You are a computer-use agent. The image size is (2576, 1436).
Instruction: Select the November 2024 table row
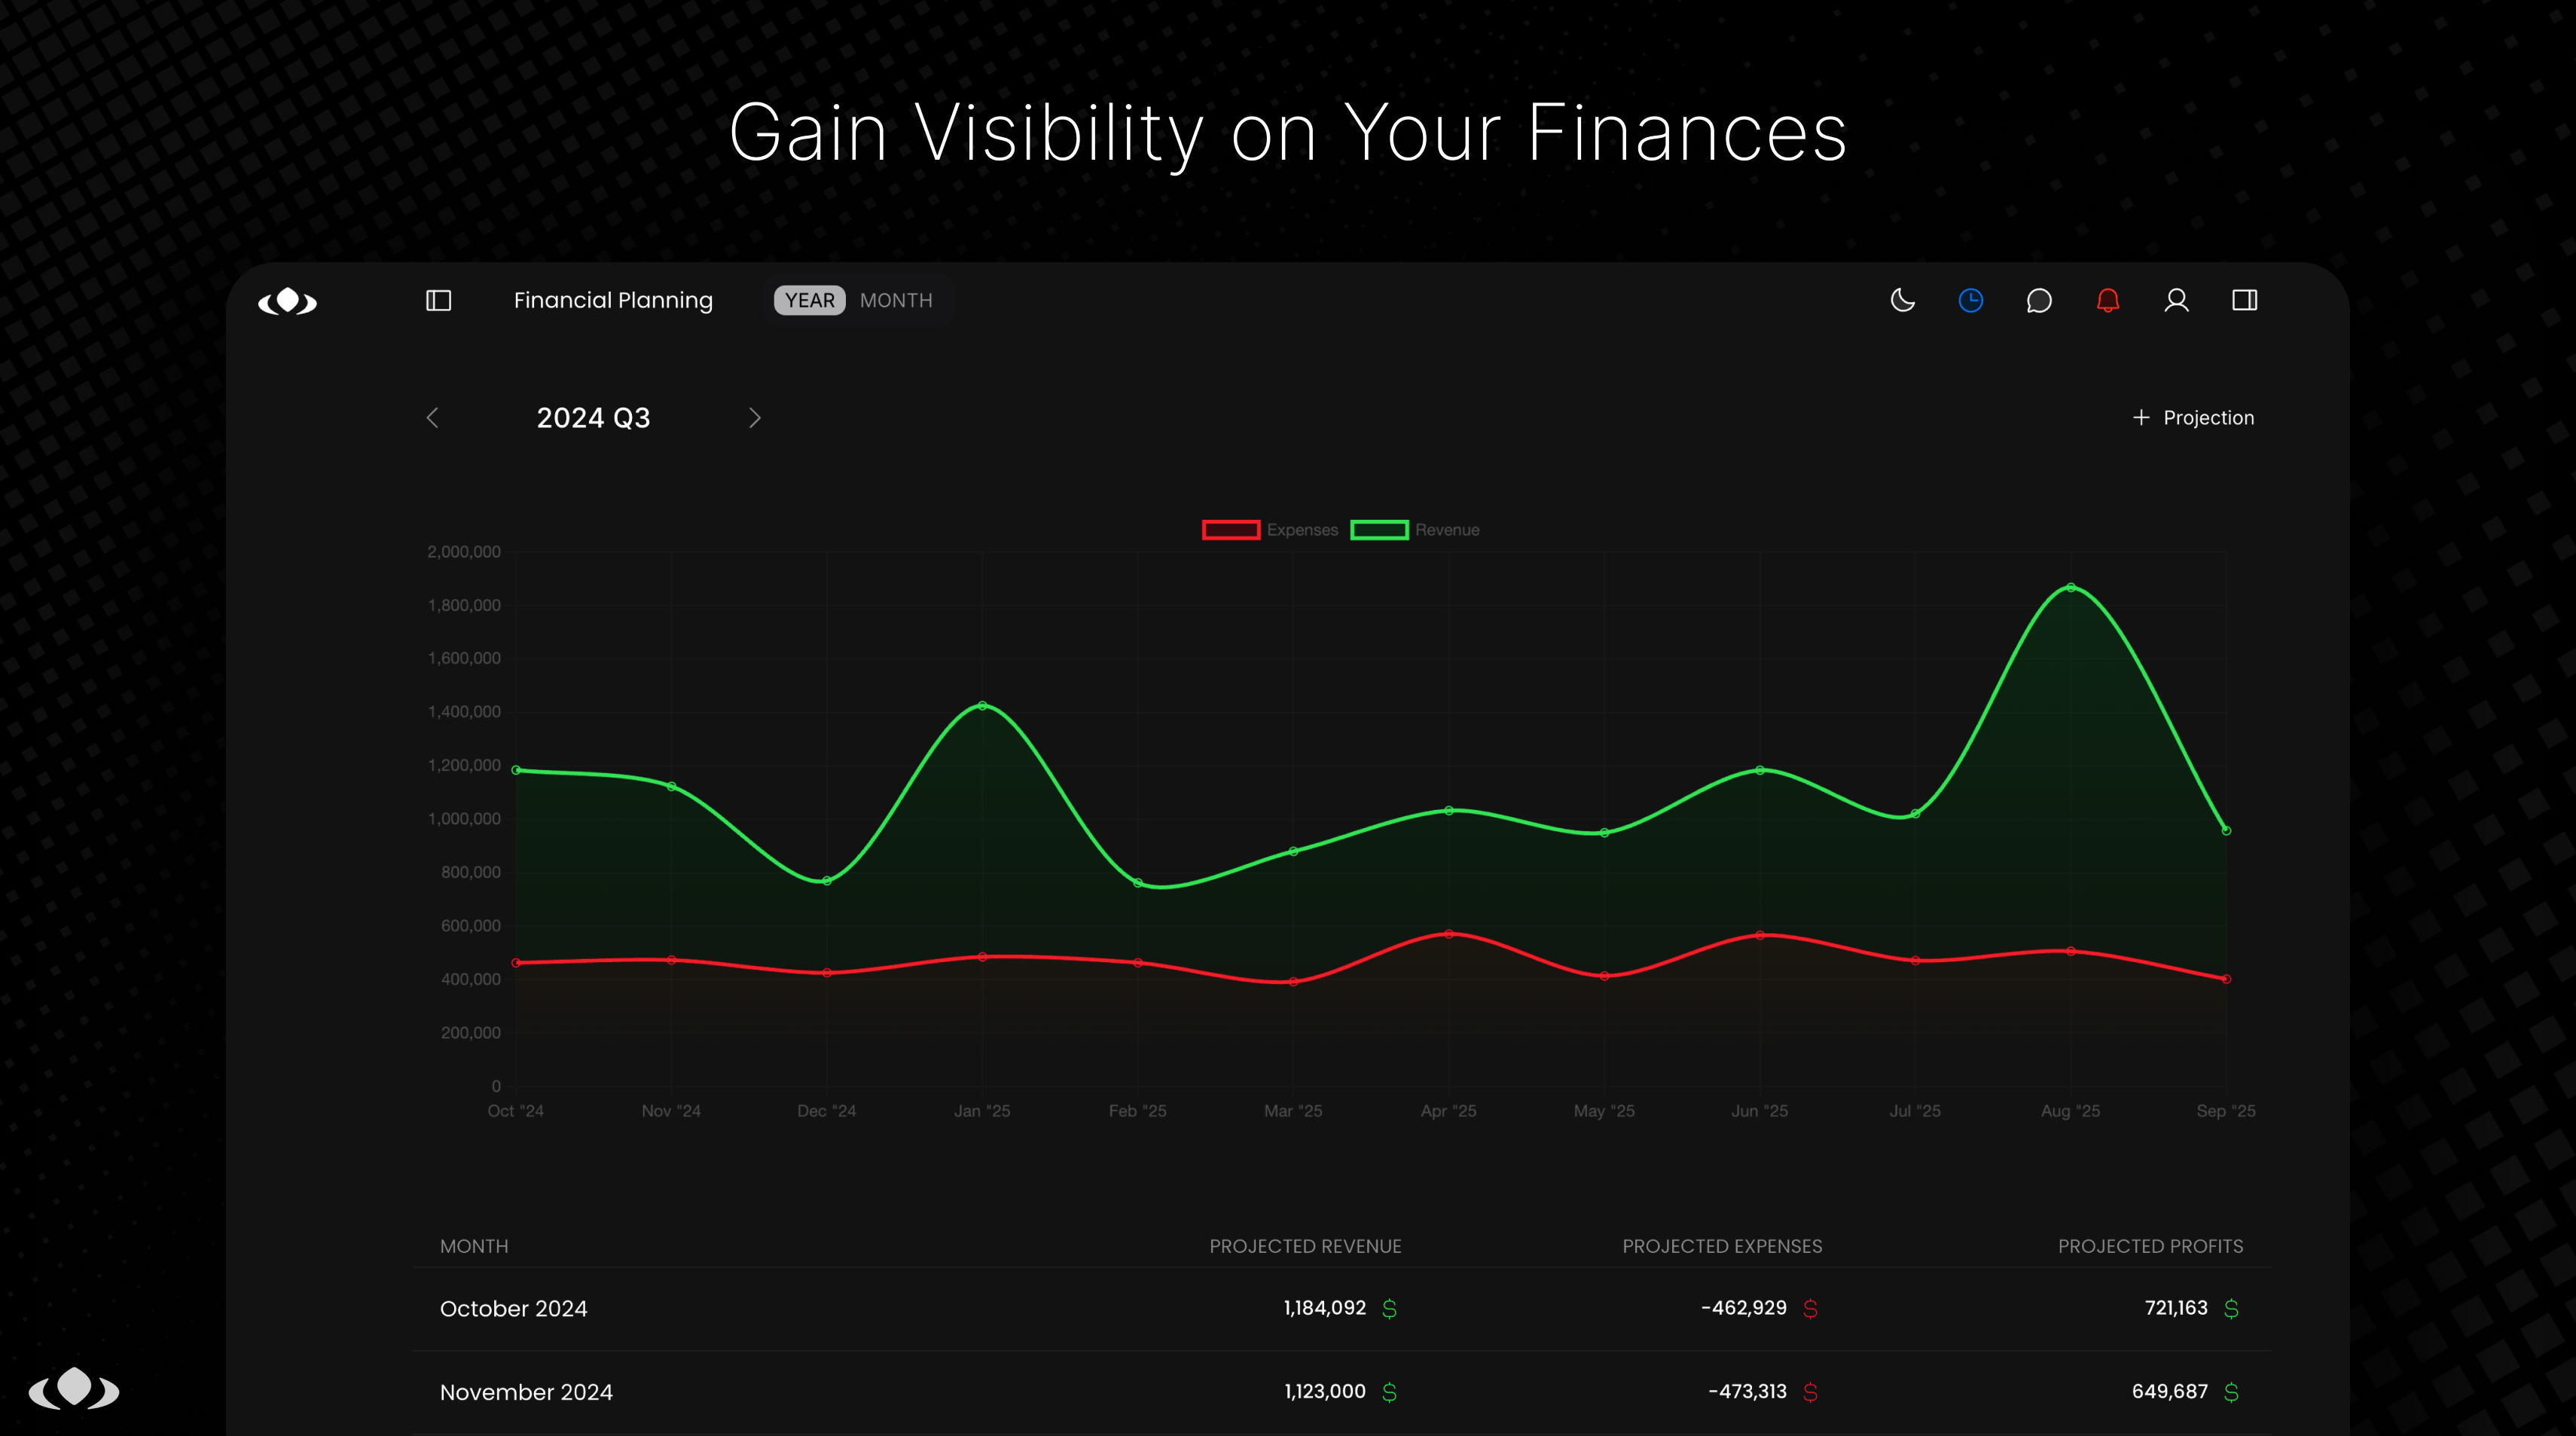(x=1340, y=1391)
